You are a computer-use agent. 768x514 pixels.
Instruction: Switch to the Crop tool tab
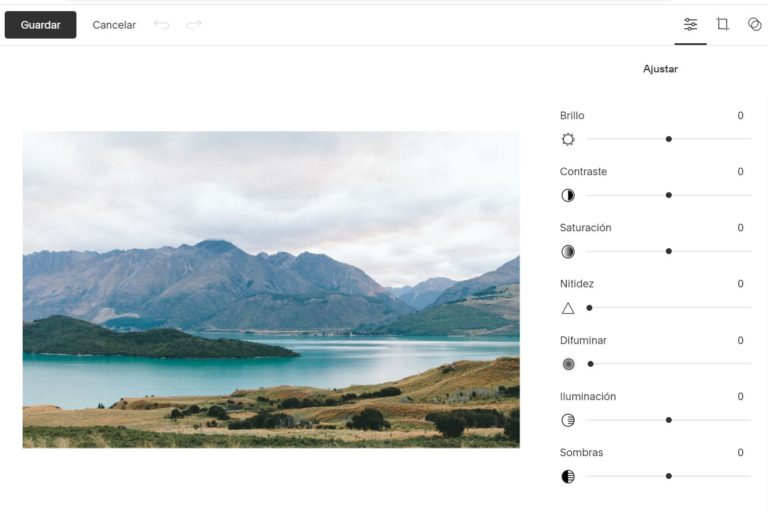tap(722, 24)
